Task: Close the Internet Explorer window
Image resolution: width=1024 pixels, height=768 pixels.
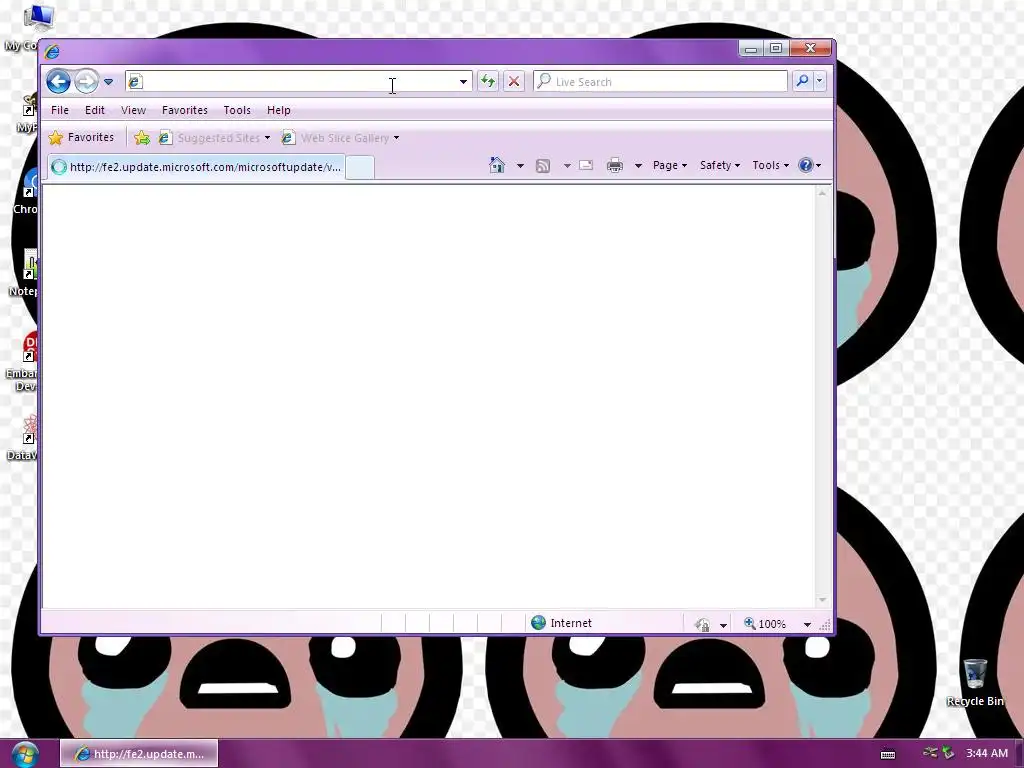Action: pos(810,48)
